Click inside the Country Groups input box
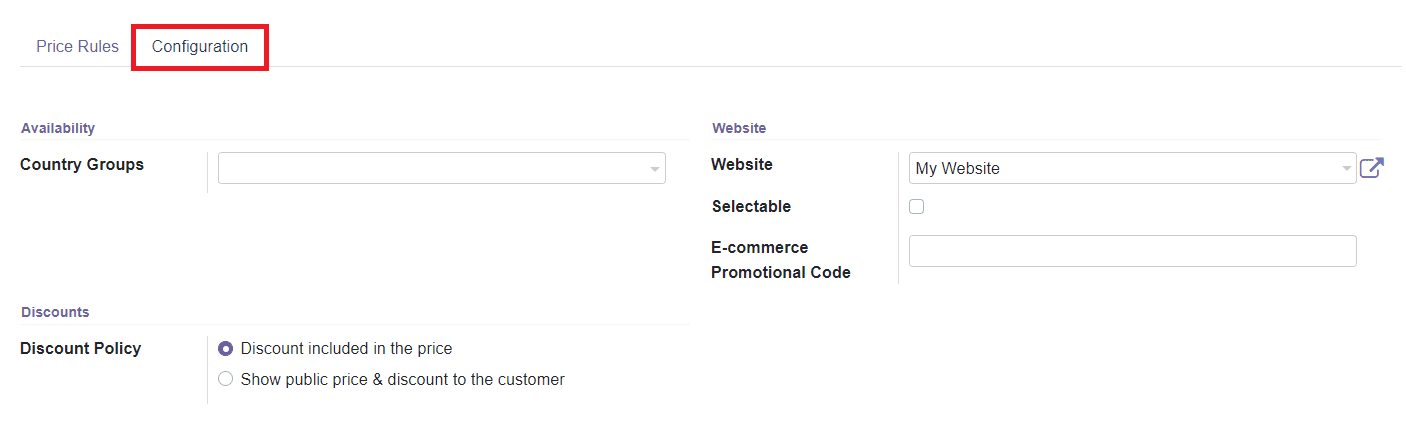This screenshot has height=448, width=1406. [430, 168]
